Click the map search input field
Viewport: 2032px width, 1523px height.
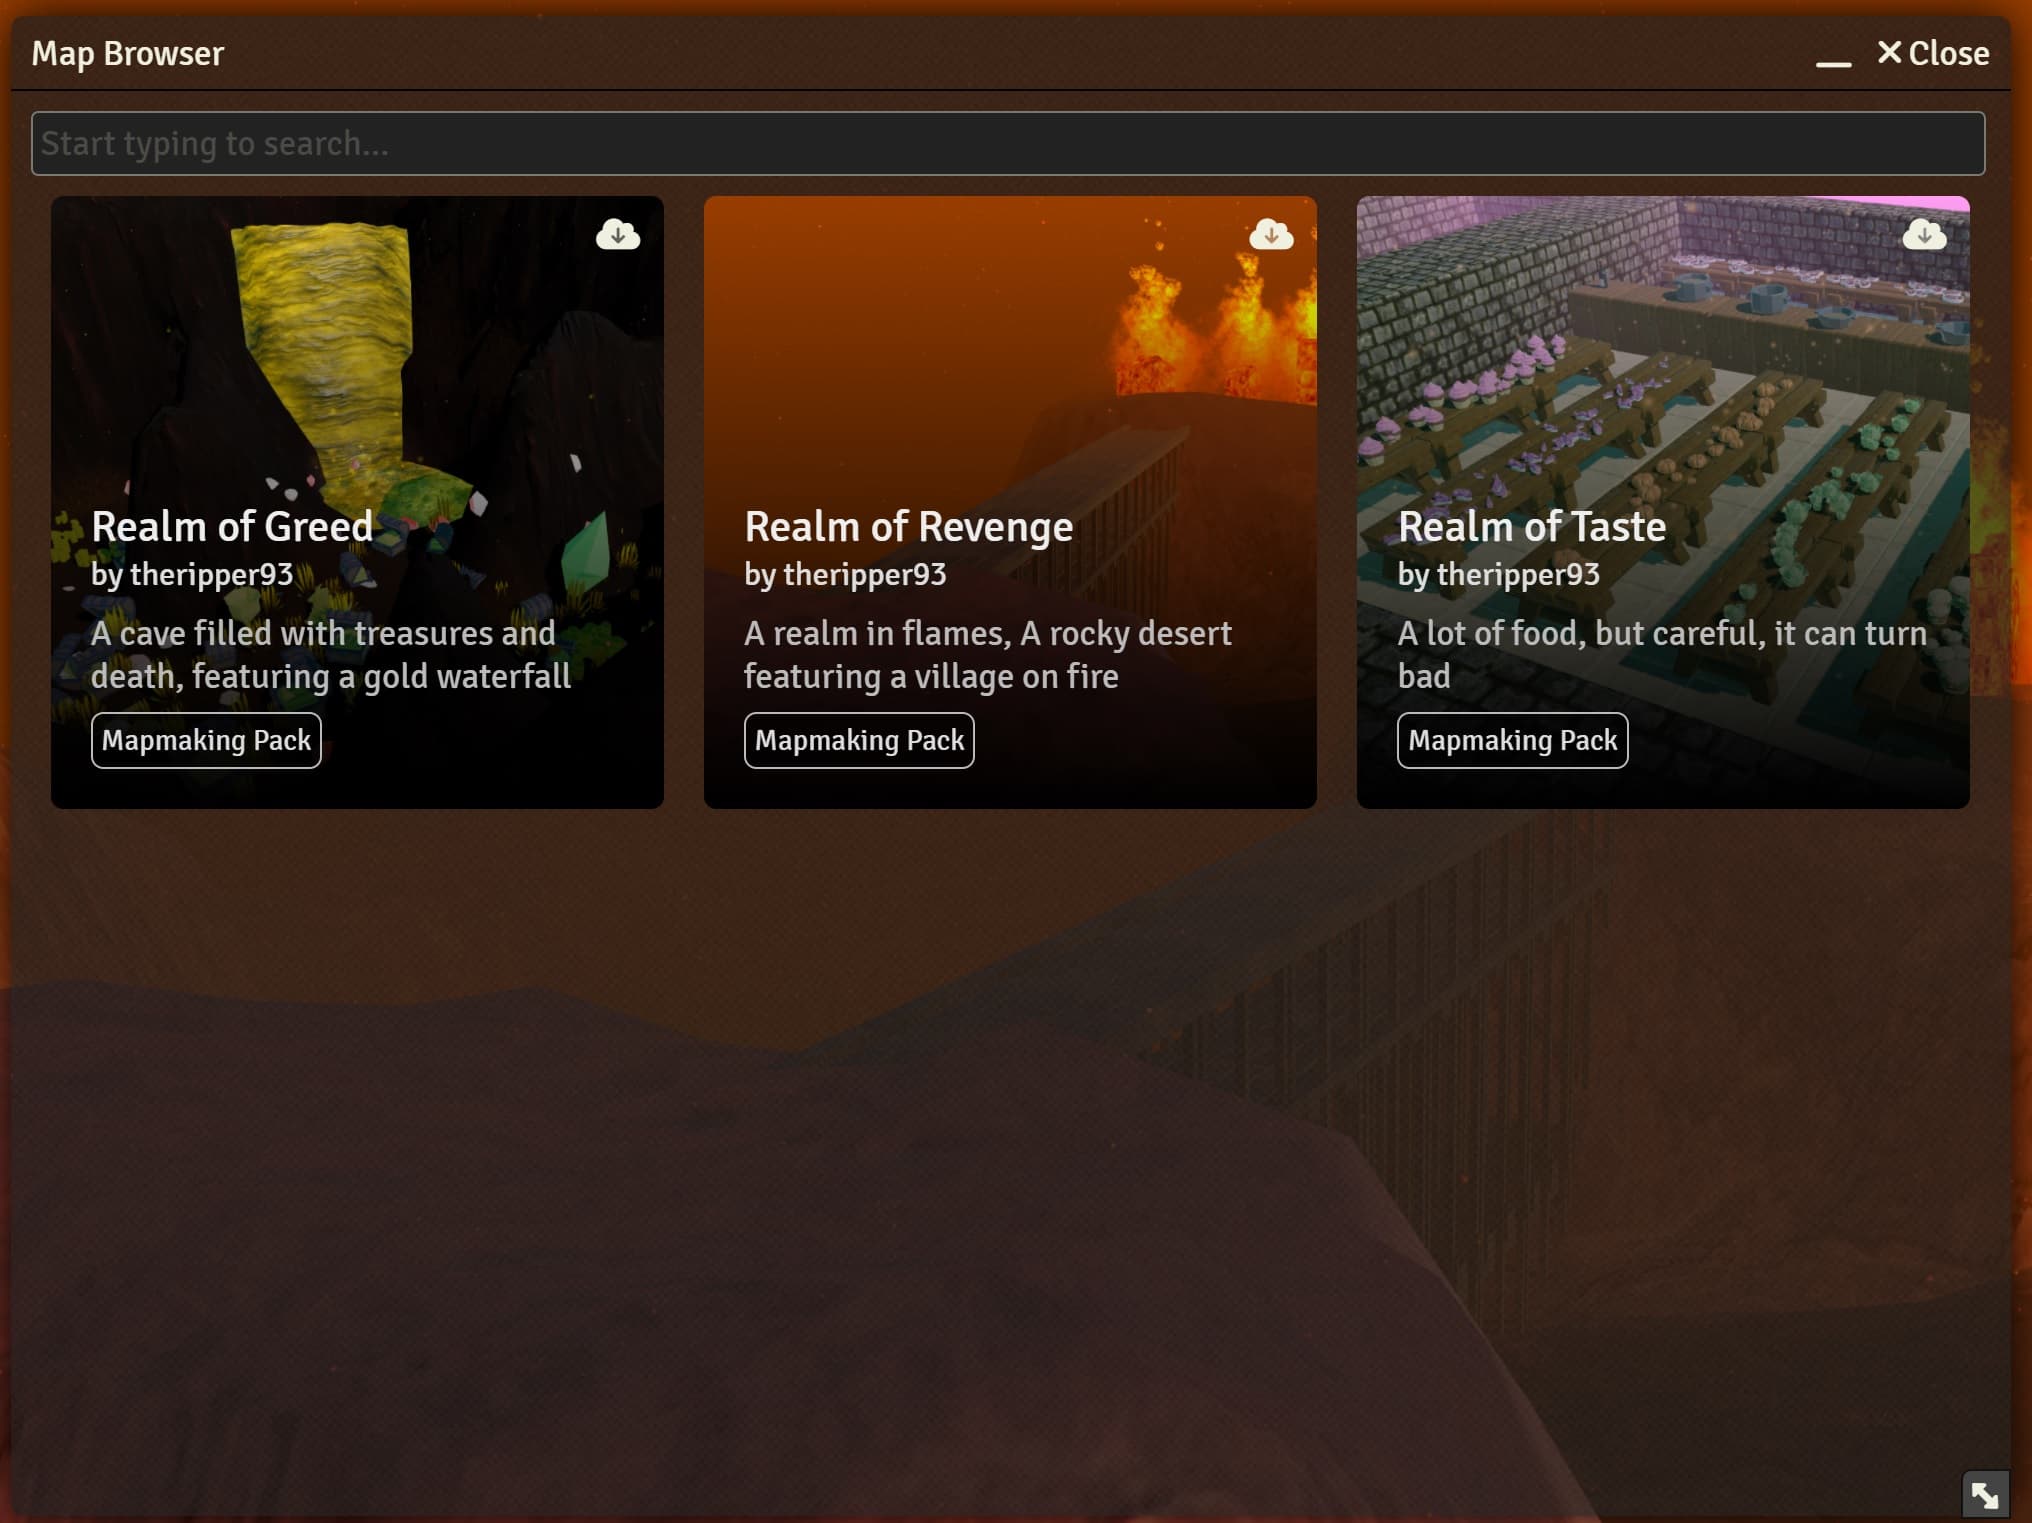(x=1007, y=143)
